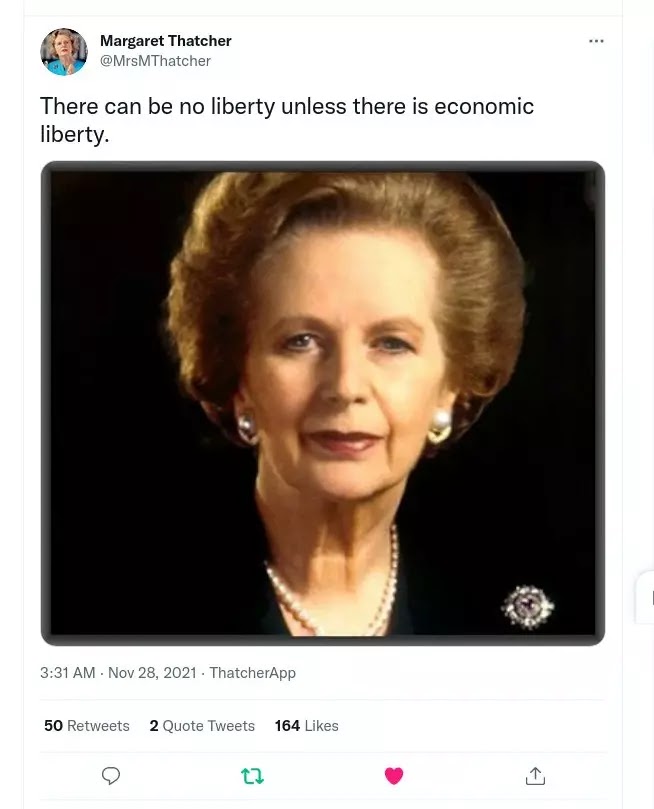The image size is (654, 809).
Task: Click the Nov 28, 2021 date
Action: coord(152,673)
